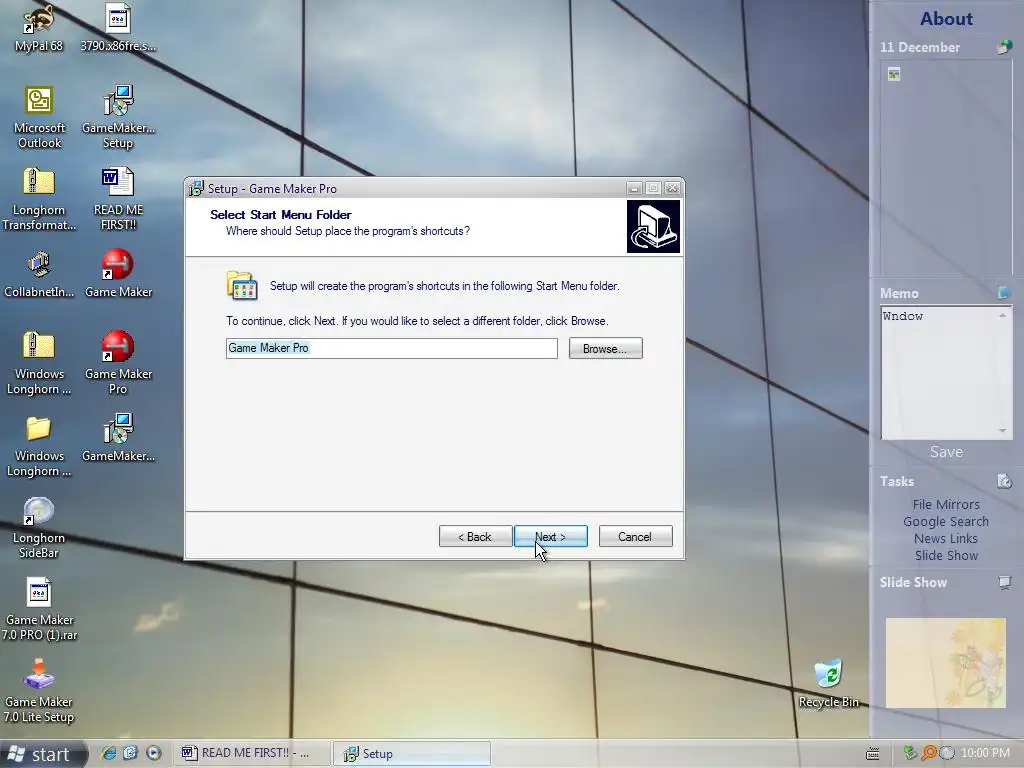Switch to the Setup taskbar button
The height and width of the screenshot is (768, 1024).
point(411,753)
